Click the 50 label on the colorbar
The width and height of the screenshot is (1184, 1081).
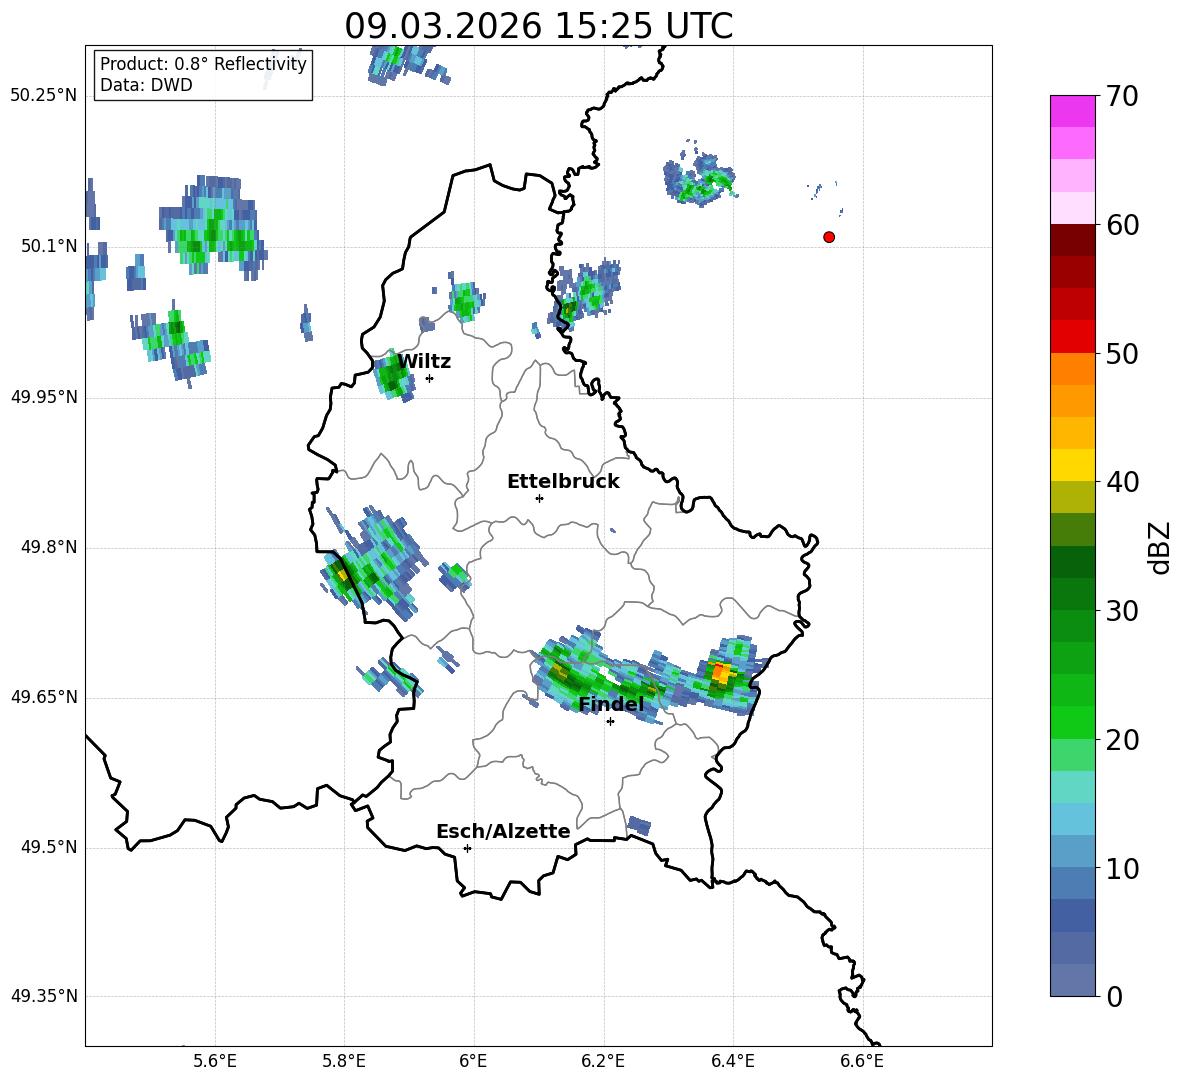[x=1122, y=353]
